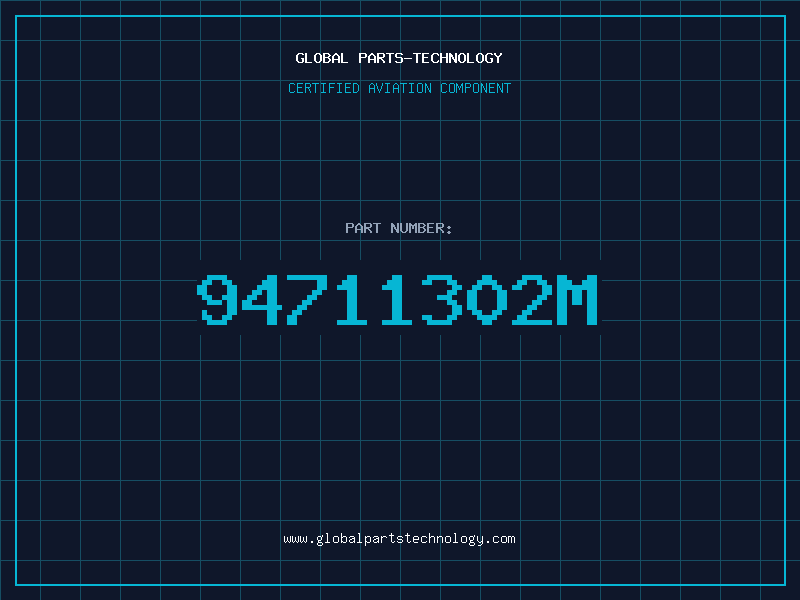The width and height of the screenshot is (800, 600).
Task: Click the PART NUMBER: label
Action: tap(399, 228)
